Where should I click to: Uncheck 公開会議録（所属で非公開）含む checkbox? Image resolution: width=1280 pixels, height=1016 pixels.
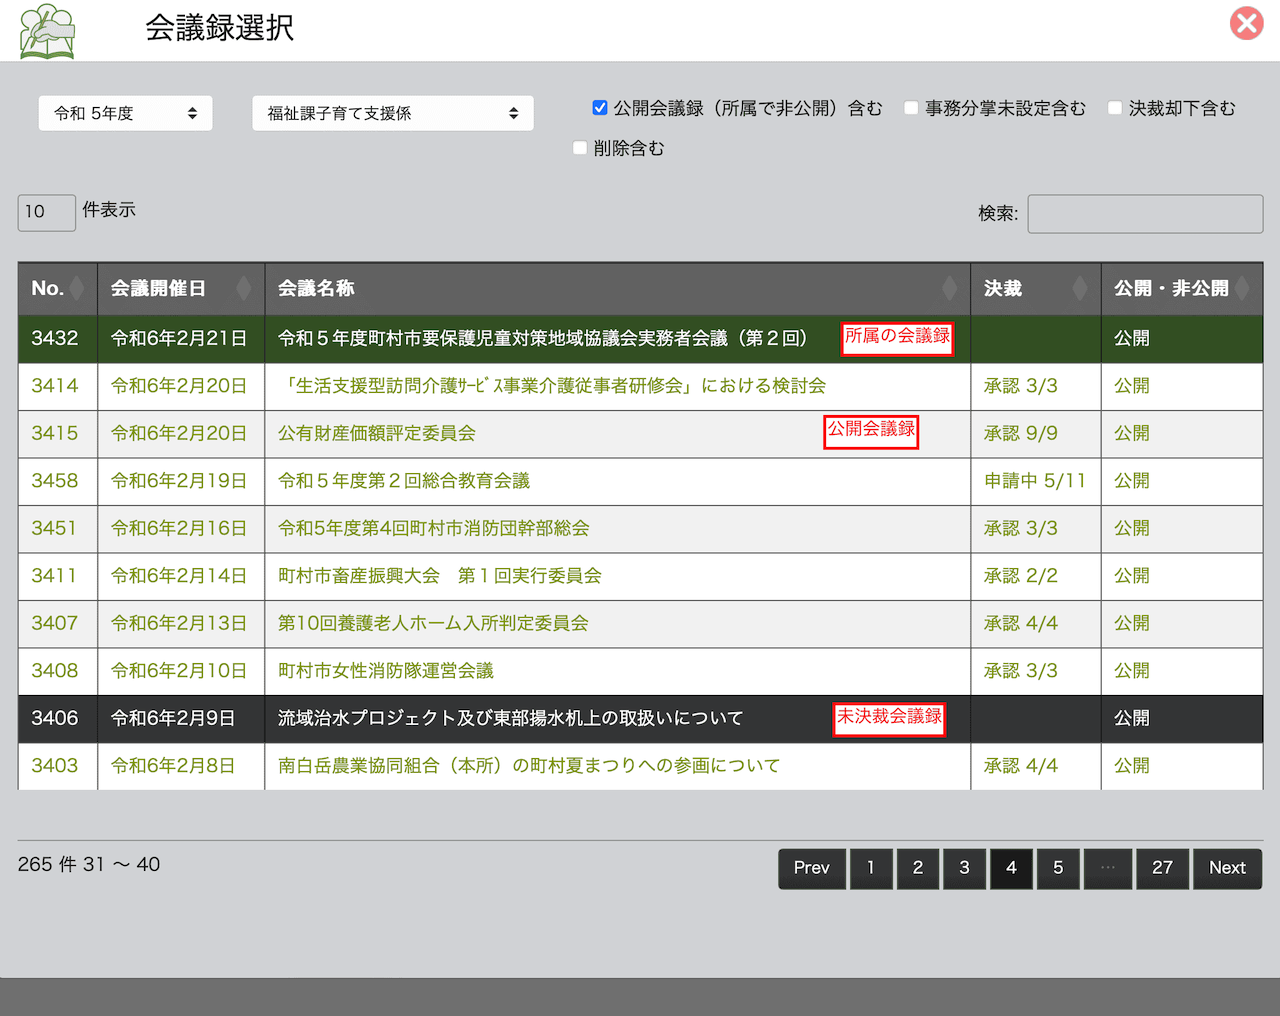600,108
